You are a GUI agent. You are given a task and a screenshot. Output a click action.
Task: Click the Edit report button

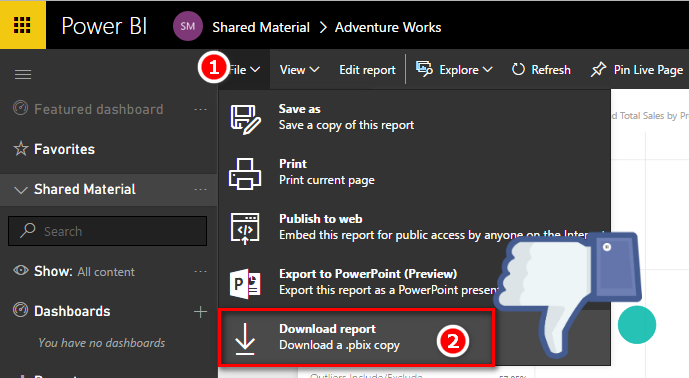click(x=367, y=70)
